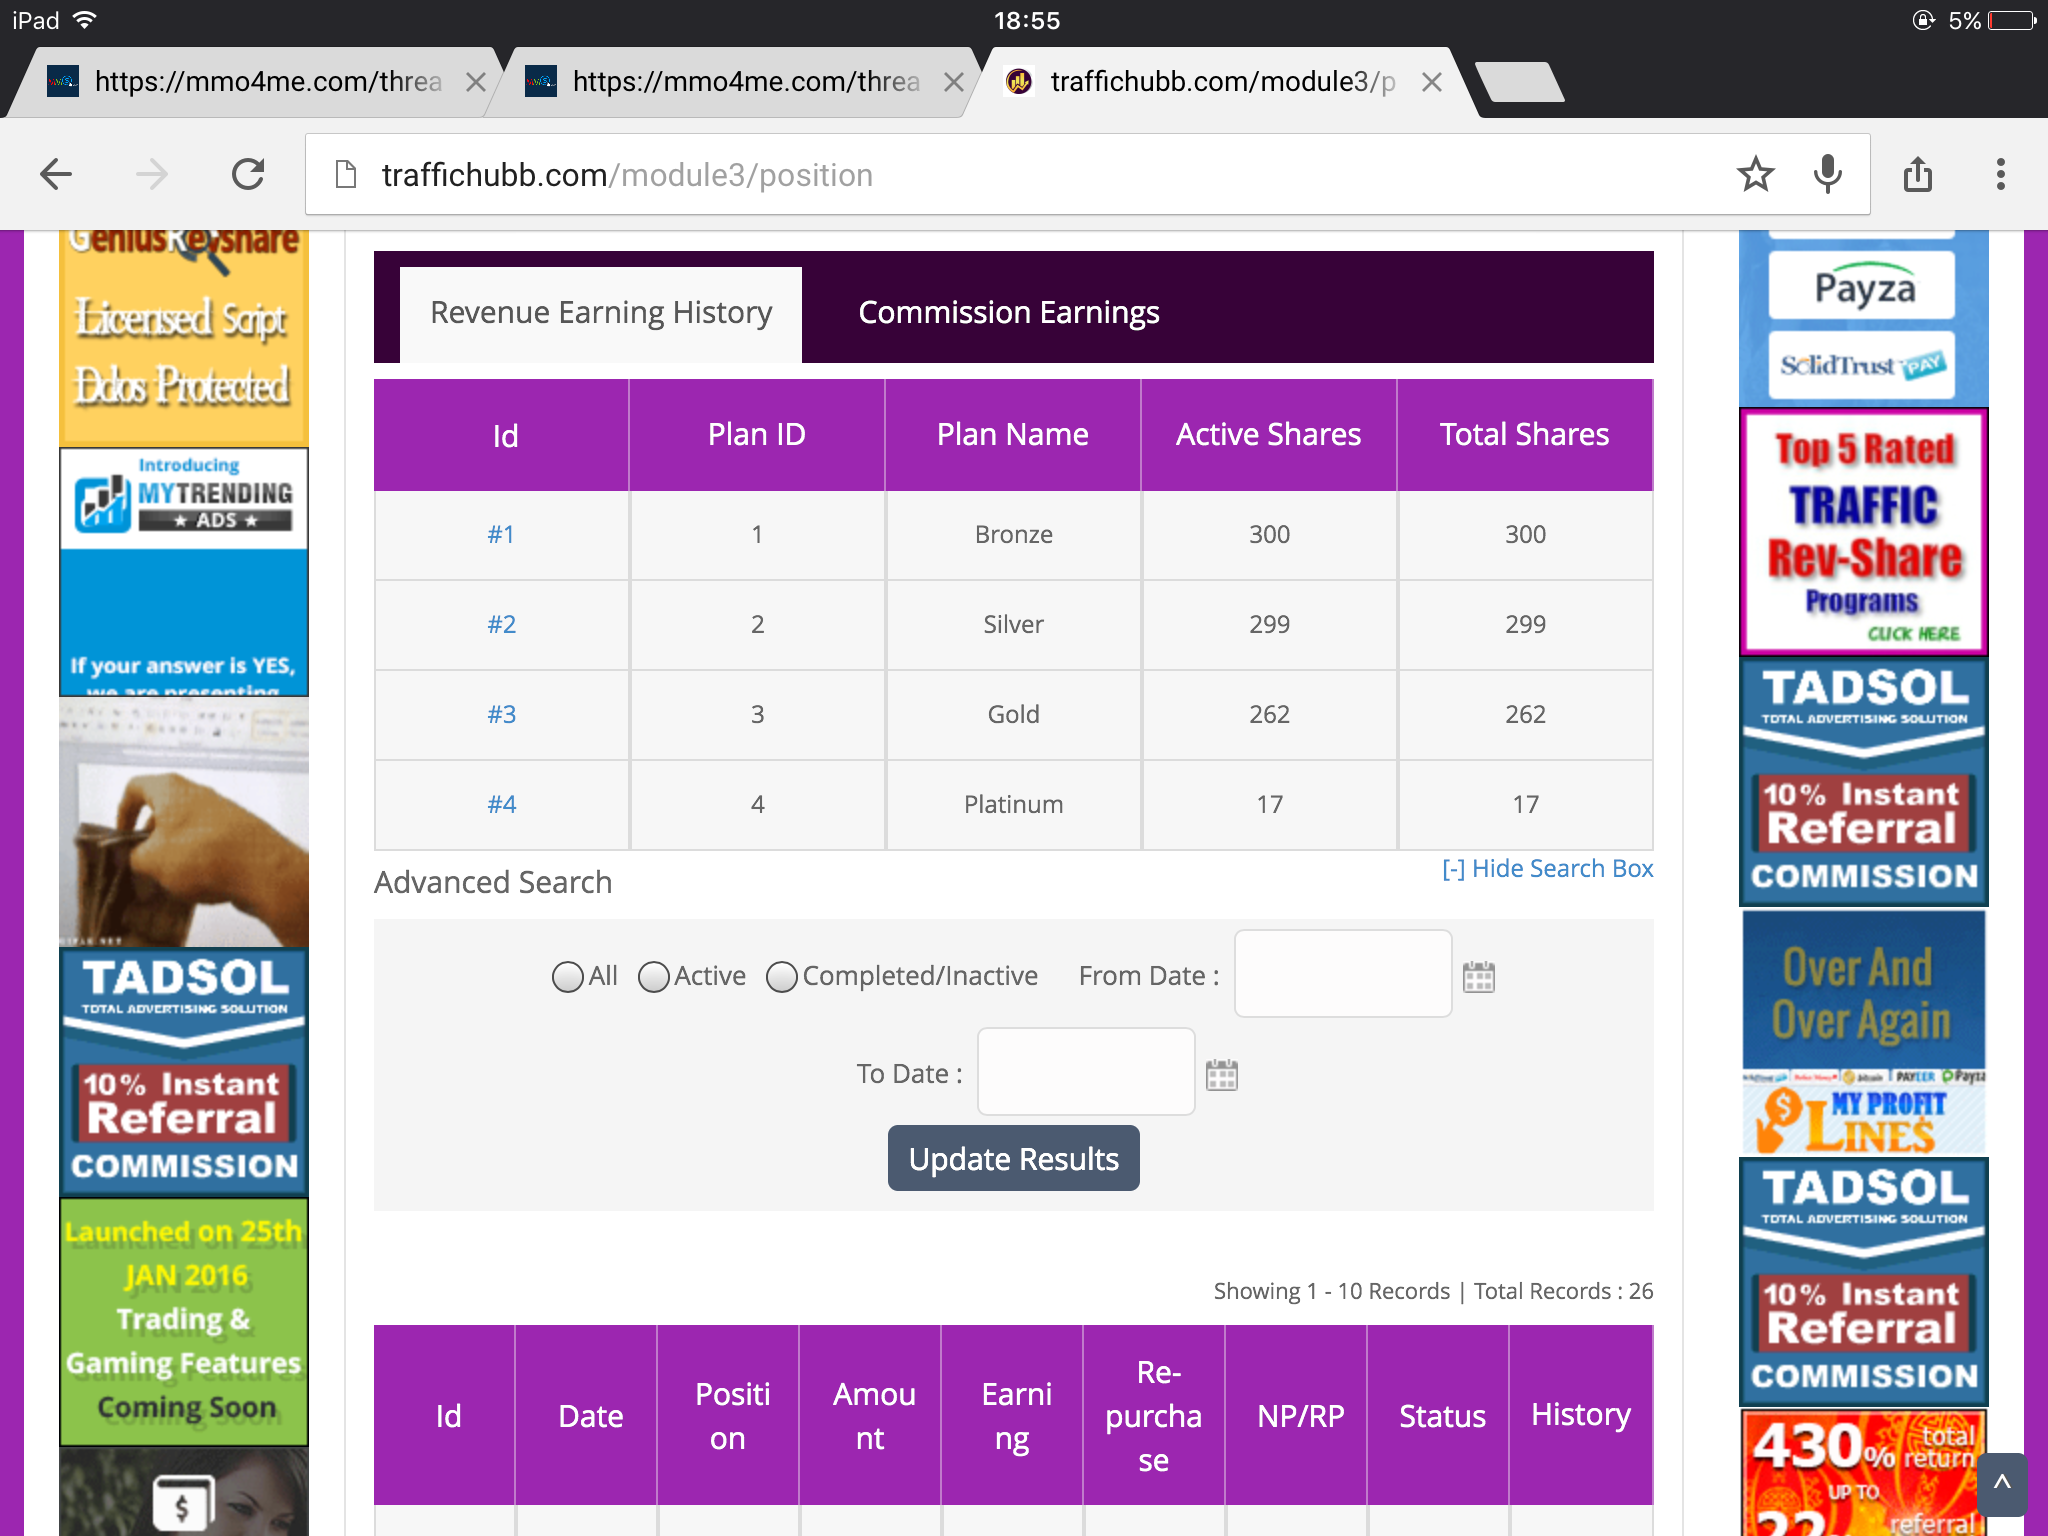Tap the microphone voice search icon
Image resolution: width=2048 pixels, height=1536 pixels.
[1827, 175]
